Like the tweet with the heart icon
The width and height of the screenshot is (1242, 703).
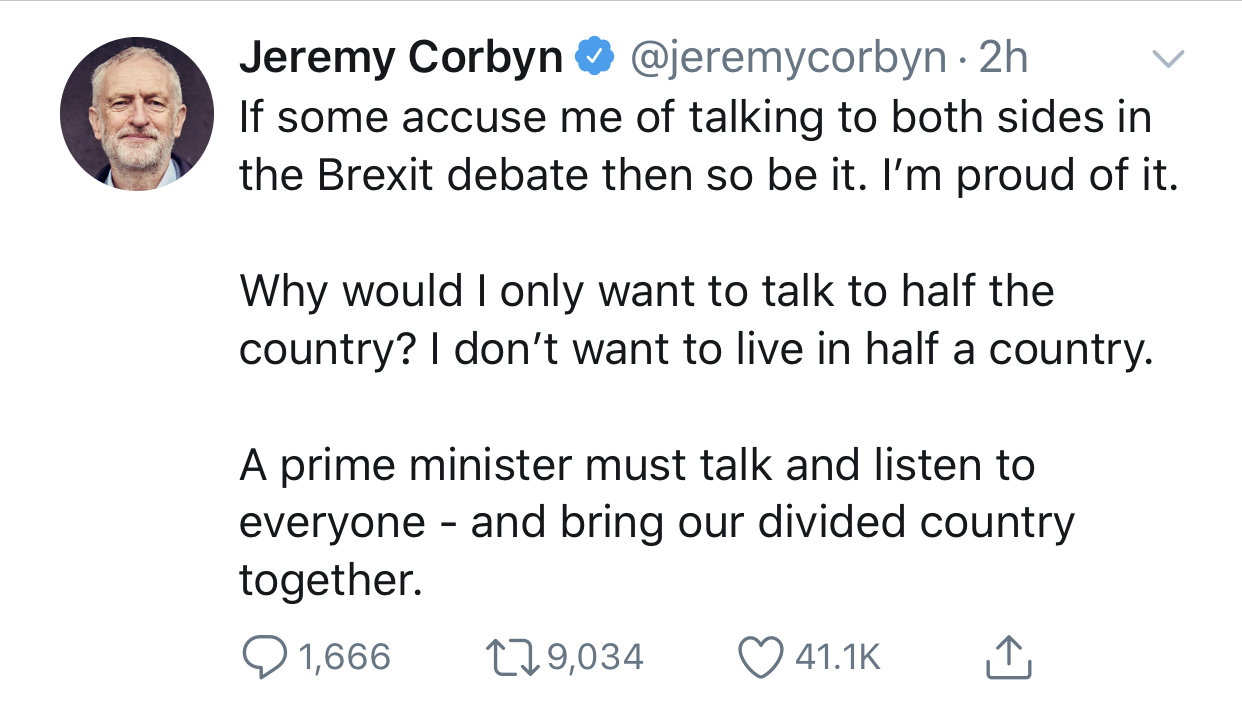click(759, 656)
